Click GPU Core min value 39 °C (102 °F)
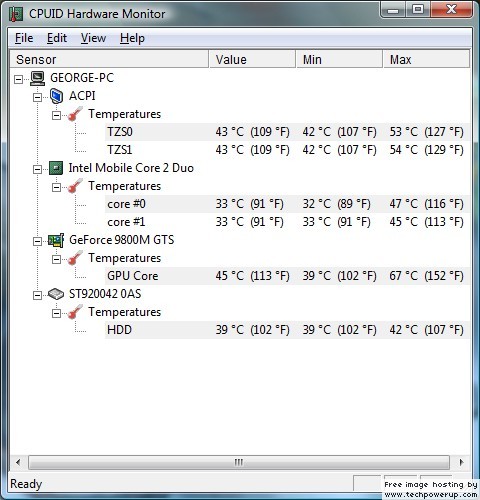The width and height of the screenshot is (480, 500). pos(339,276)
